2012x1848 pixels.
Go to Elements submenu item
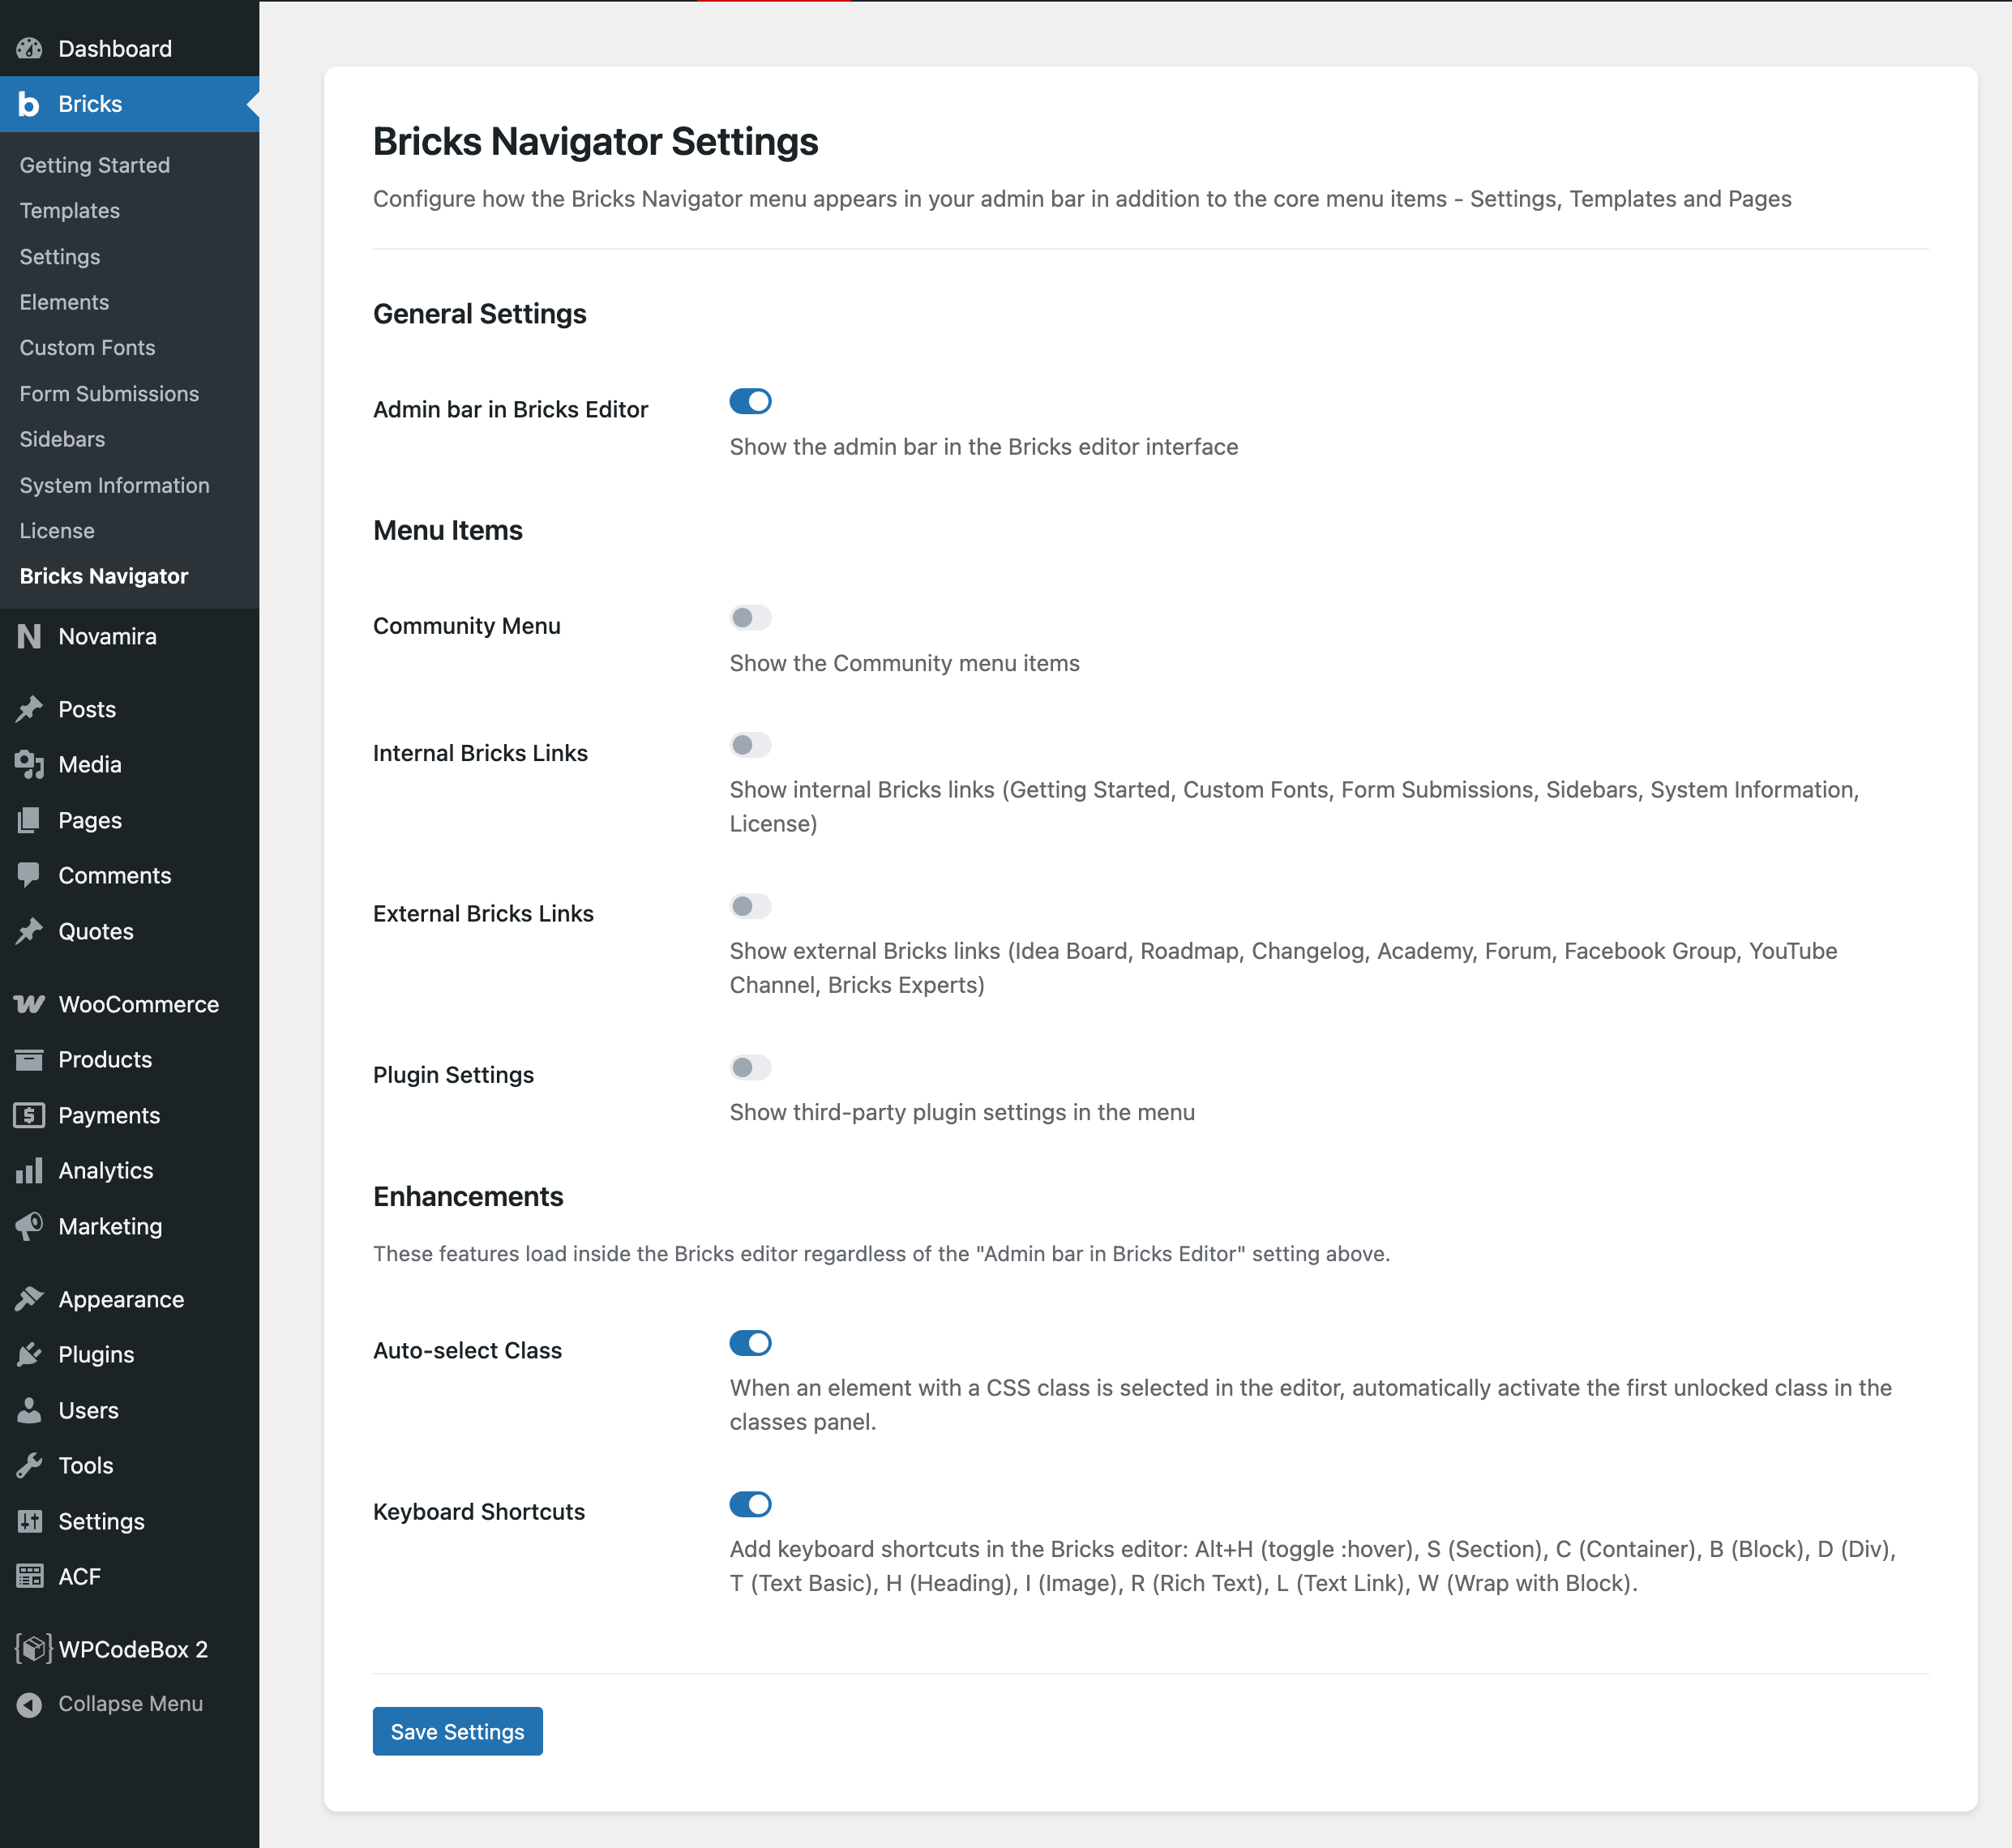click(65, 302)
